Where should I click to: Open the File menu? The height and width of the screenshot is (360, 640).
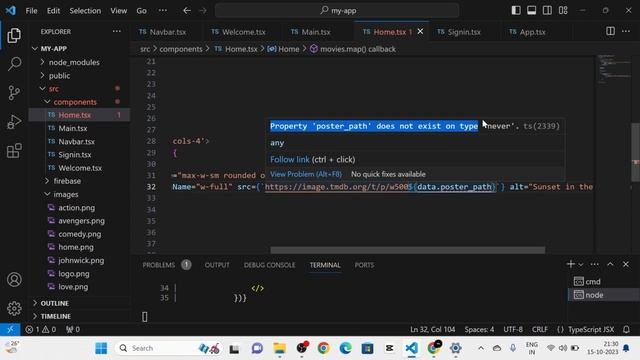[x=31, y=11]
